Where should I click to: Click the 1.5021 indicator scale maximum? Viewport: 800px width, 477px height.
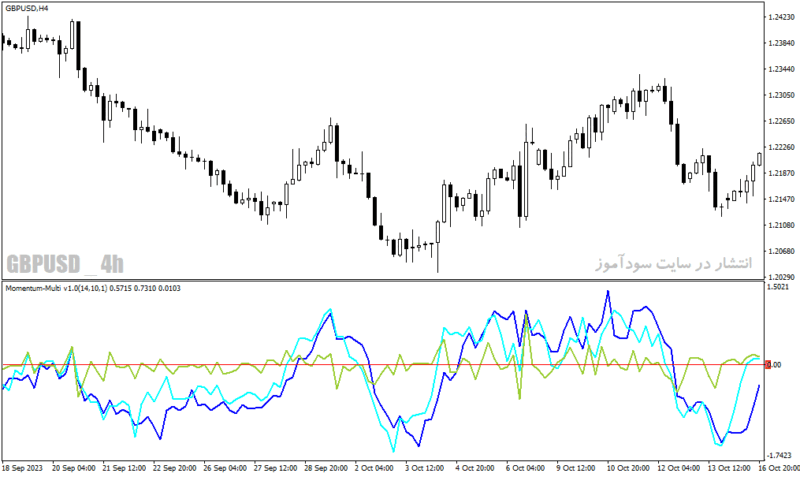click(779, 287)
